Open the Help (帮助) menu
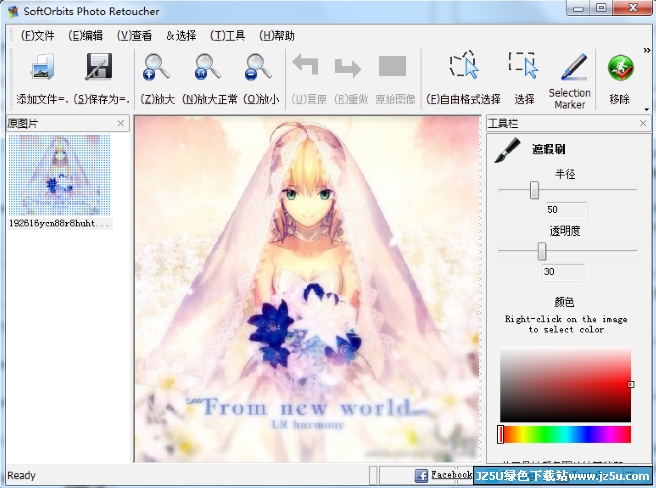The width and height of the screenshot is (656, 488). (x=277, y=36)
